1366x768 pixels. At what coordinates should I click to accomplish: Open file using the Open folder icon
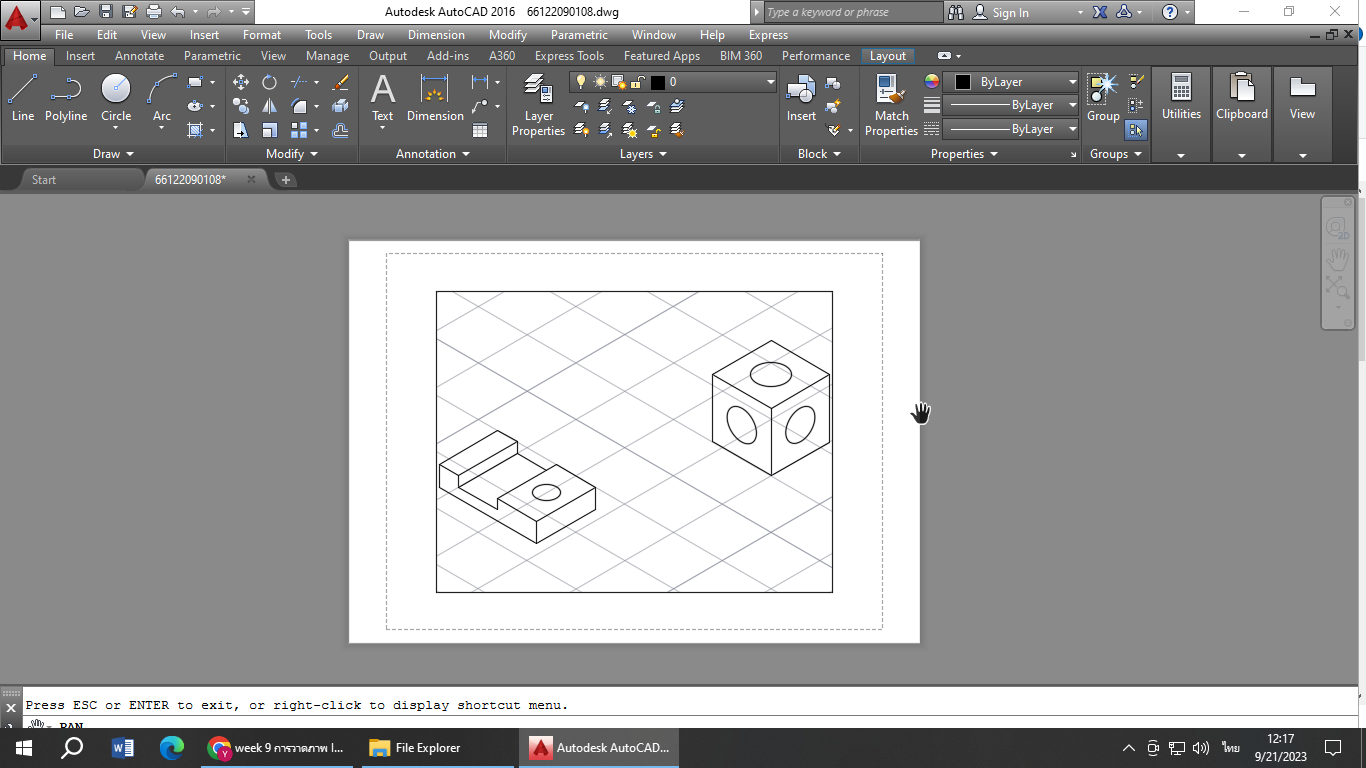[x=82, y=12]
